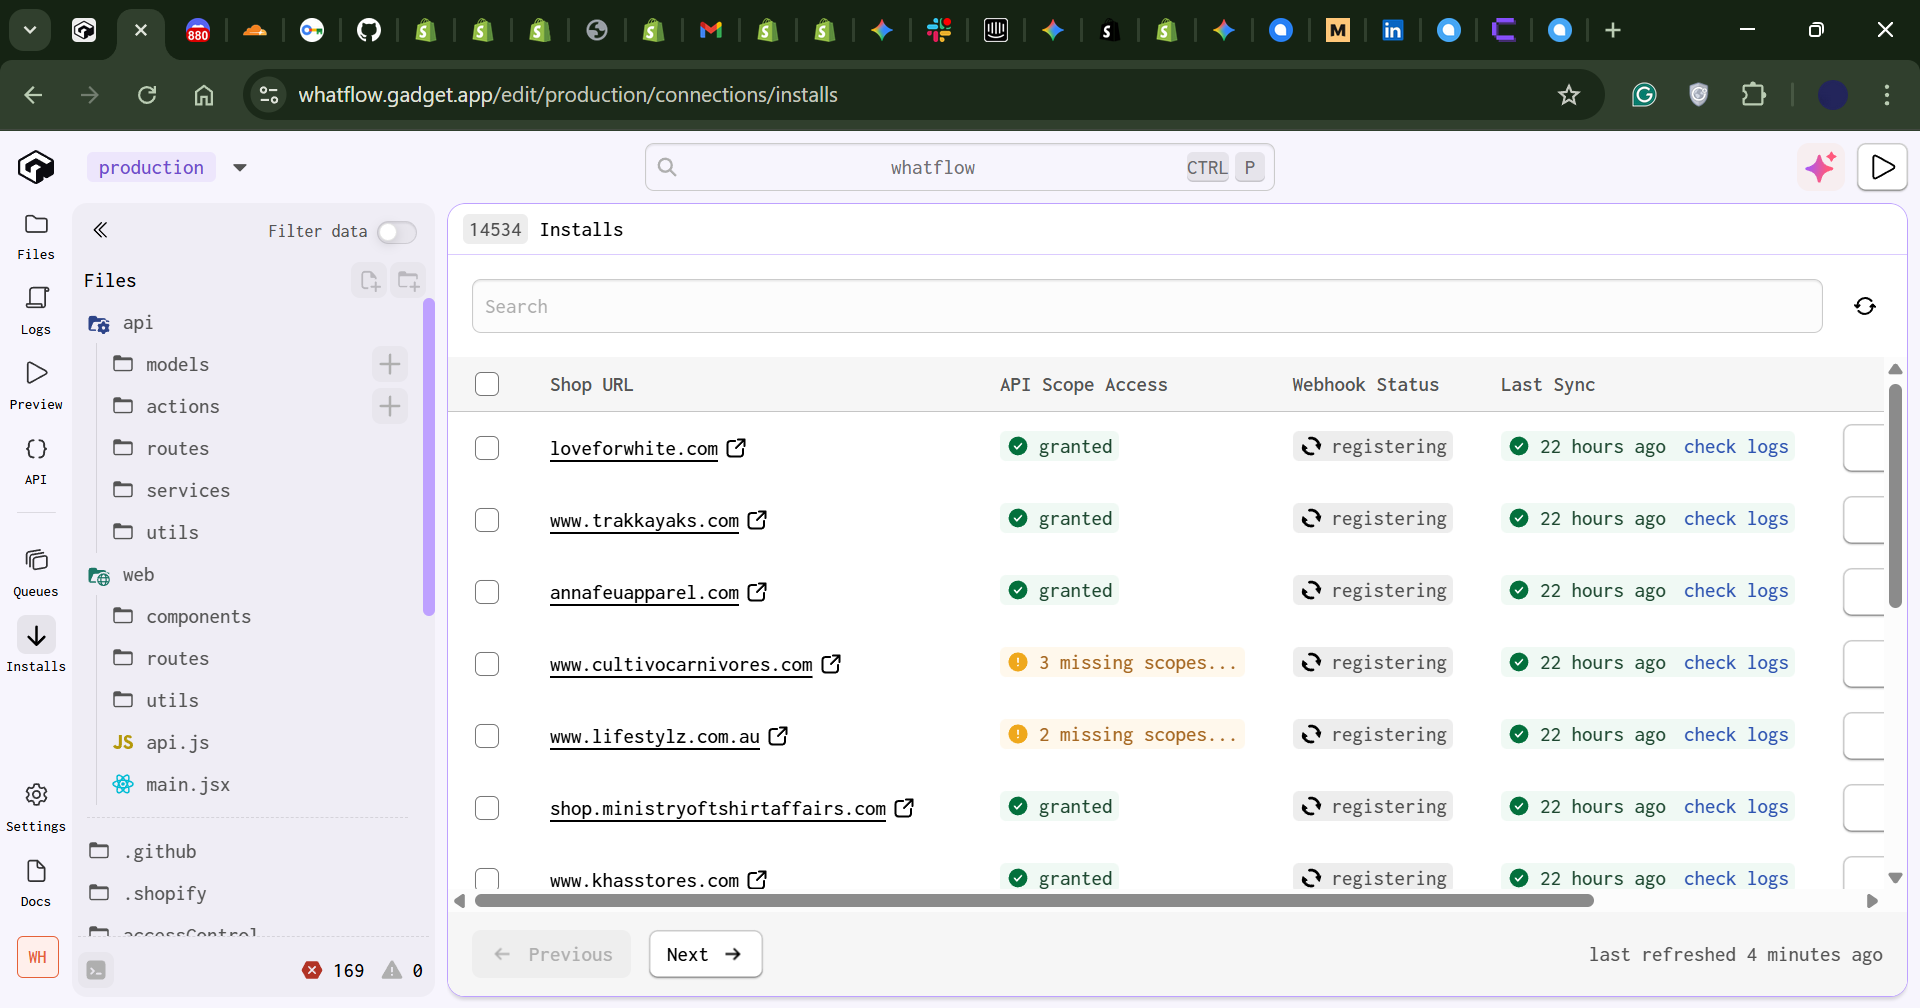Open www.trakkayaks.com external link icon

tap(757, 520)
